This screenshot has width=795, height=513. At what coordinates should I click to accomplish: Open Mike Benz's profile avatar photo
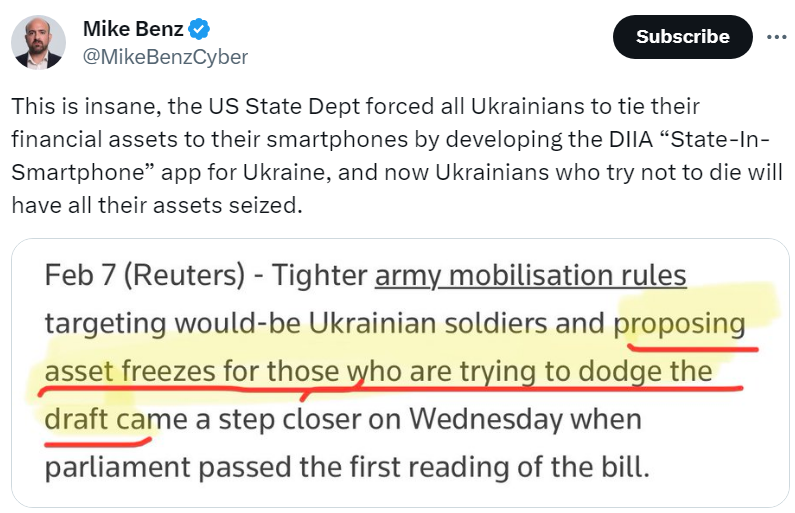38,42
